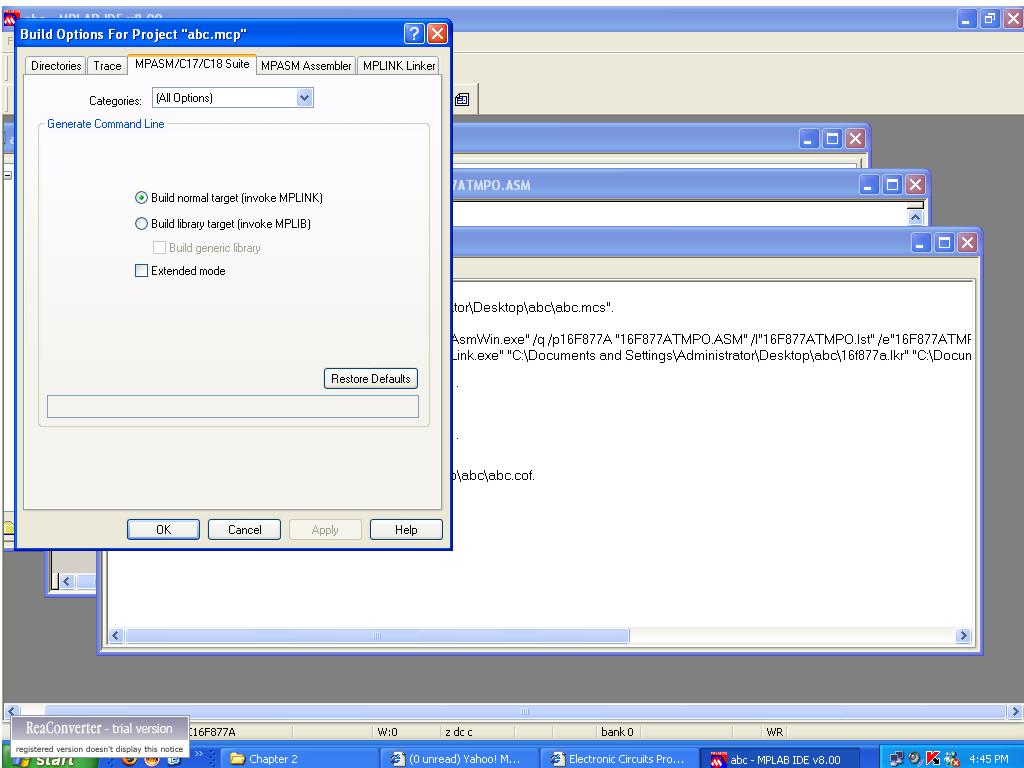
Task: Click the MPLAB main horizontal scrollbar right arrow
Action: click(x=1015, y=711)
